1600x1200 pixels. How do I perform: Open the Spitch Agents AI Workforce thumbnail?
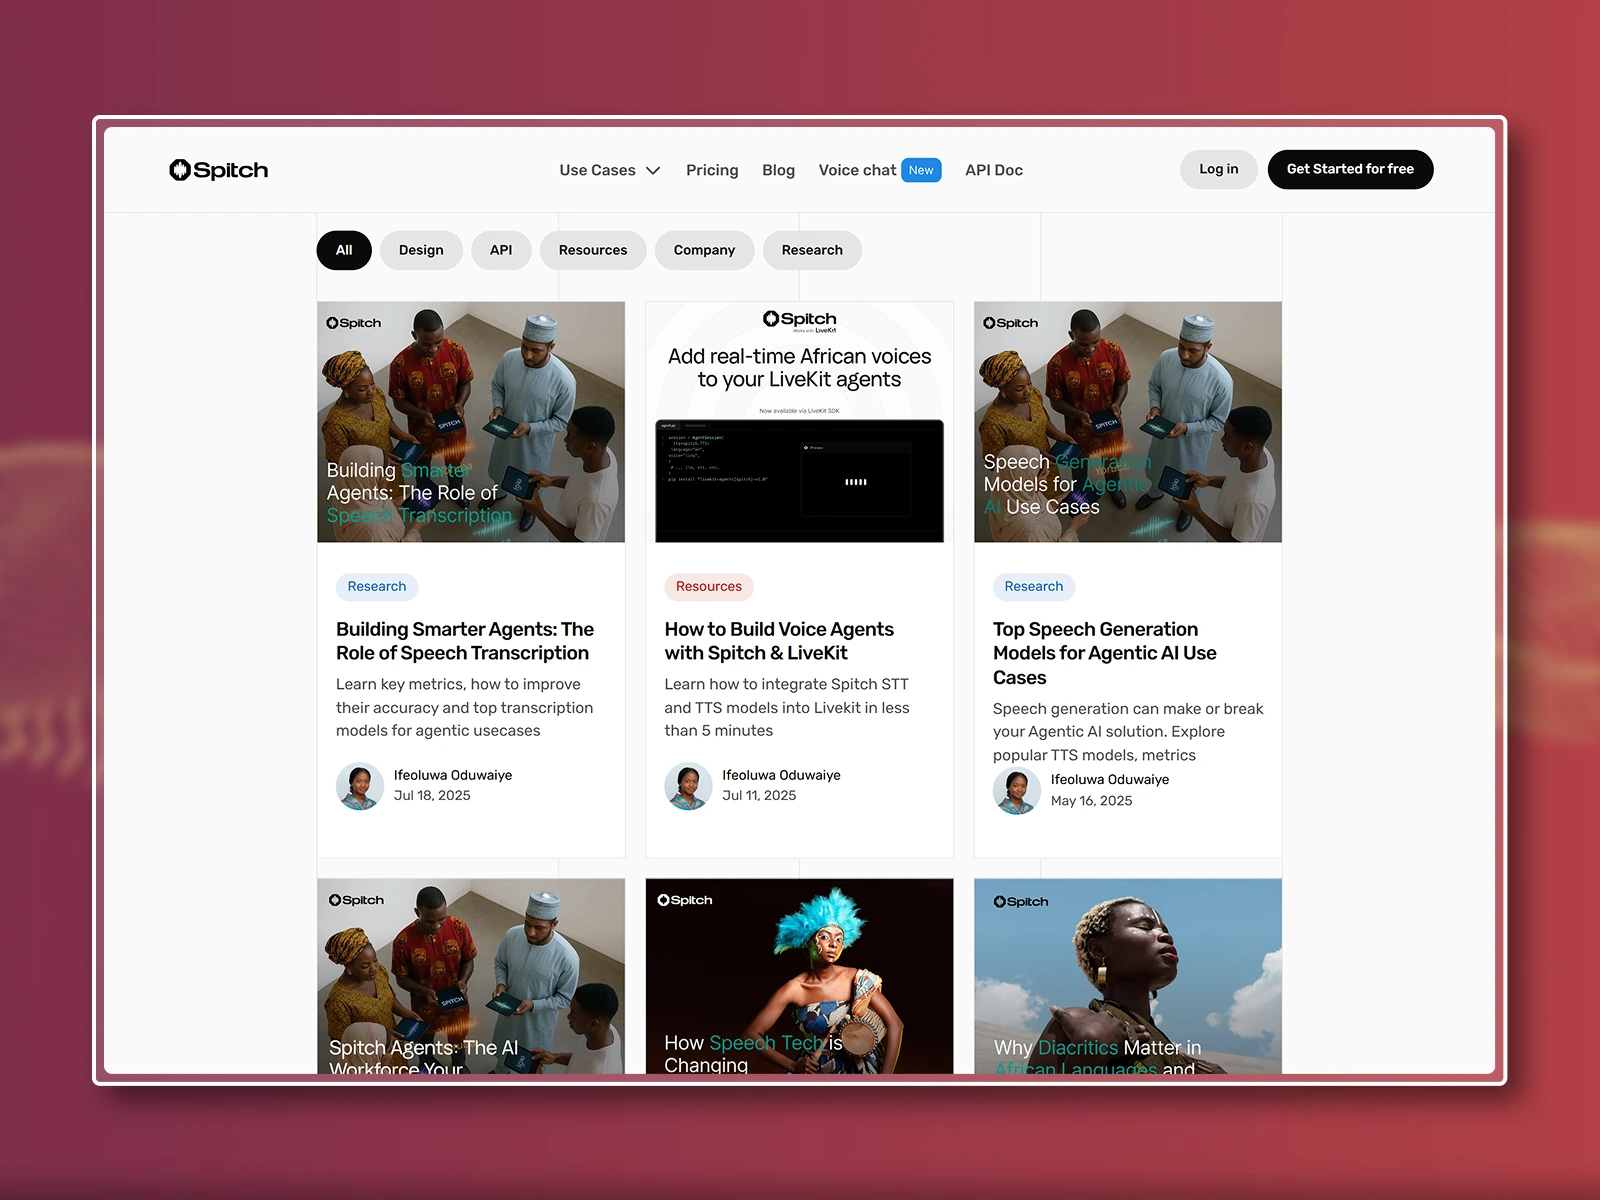[x=471, y=977]
